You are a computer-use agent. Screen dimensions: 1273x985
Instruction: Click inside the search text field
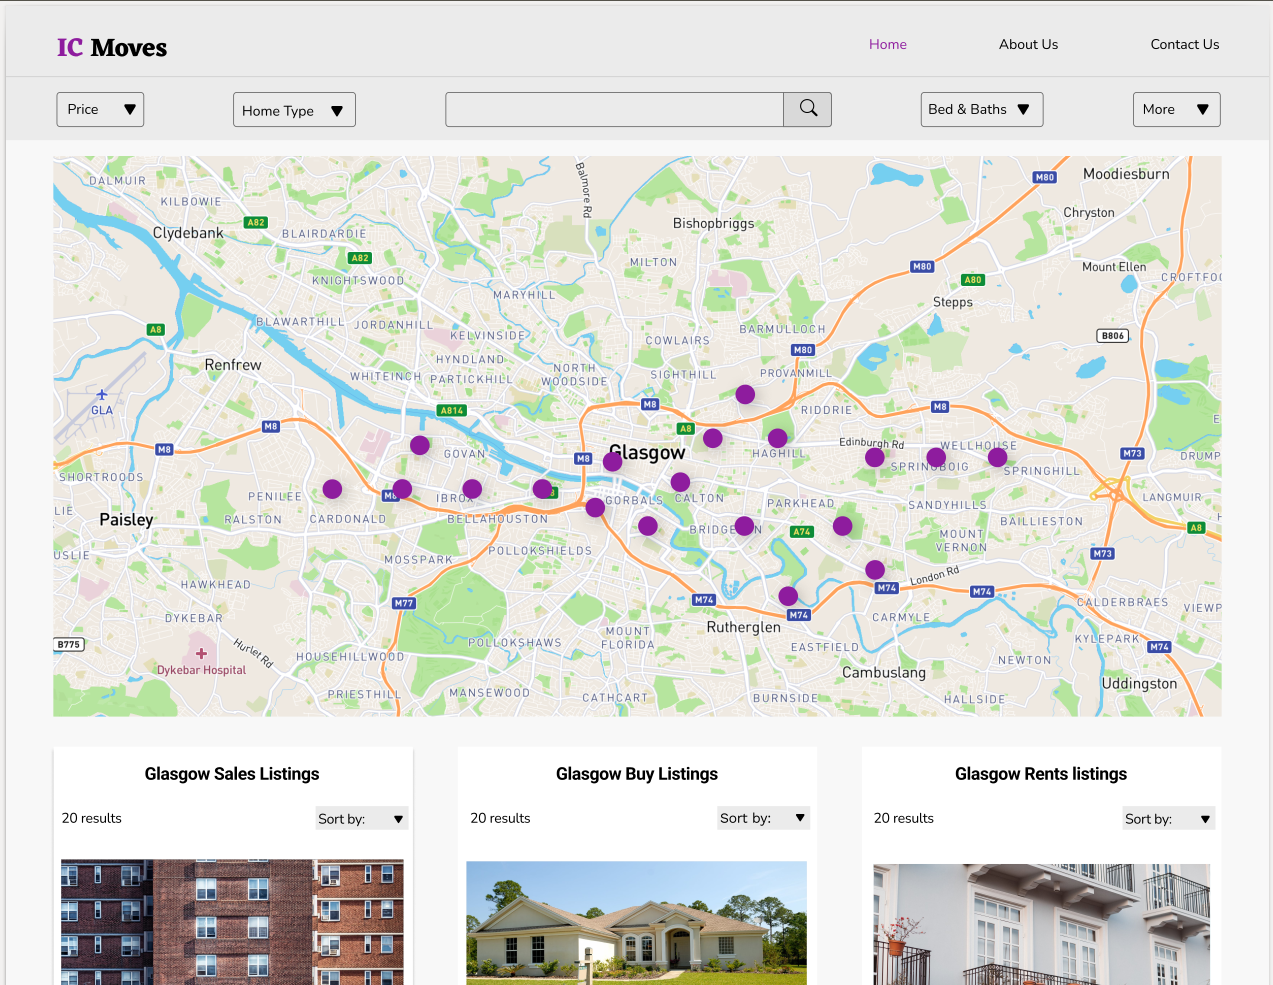[614, 110]
